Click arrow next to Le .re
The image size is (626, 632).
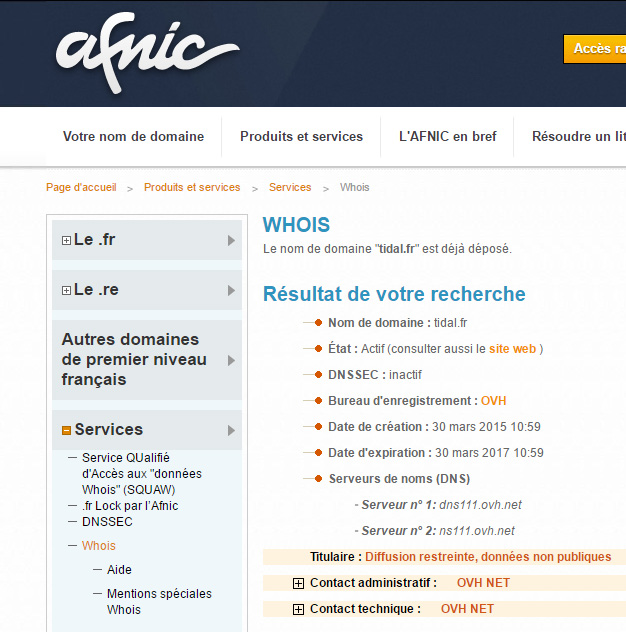pyautogui.click(x=231, y=291)
